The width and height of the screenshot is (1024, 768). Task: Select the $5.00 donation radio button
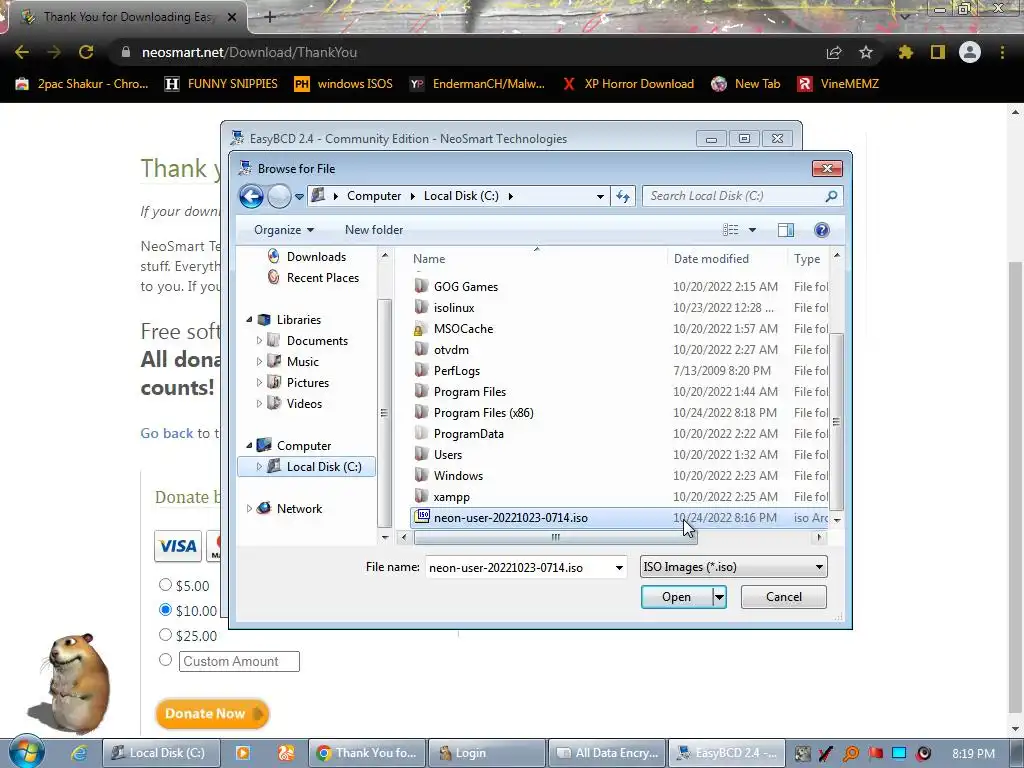pyautogui.click(x=165, y=584)
